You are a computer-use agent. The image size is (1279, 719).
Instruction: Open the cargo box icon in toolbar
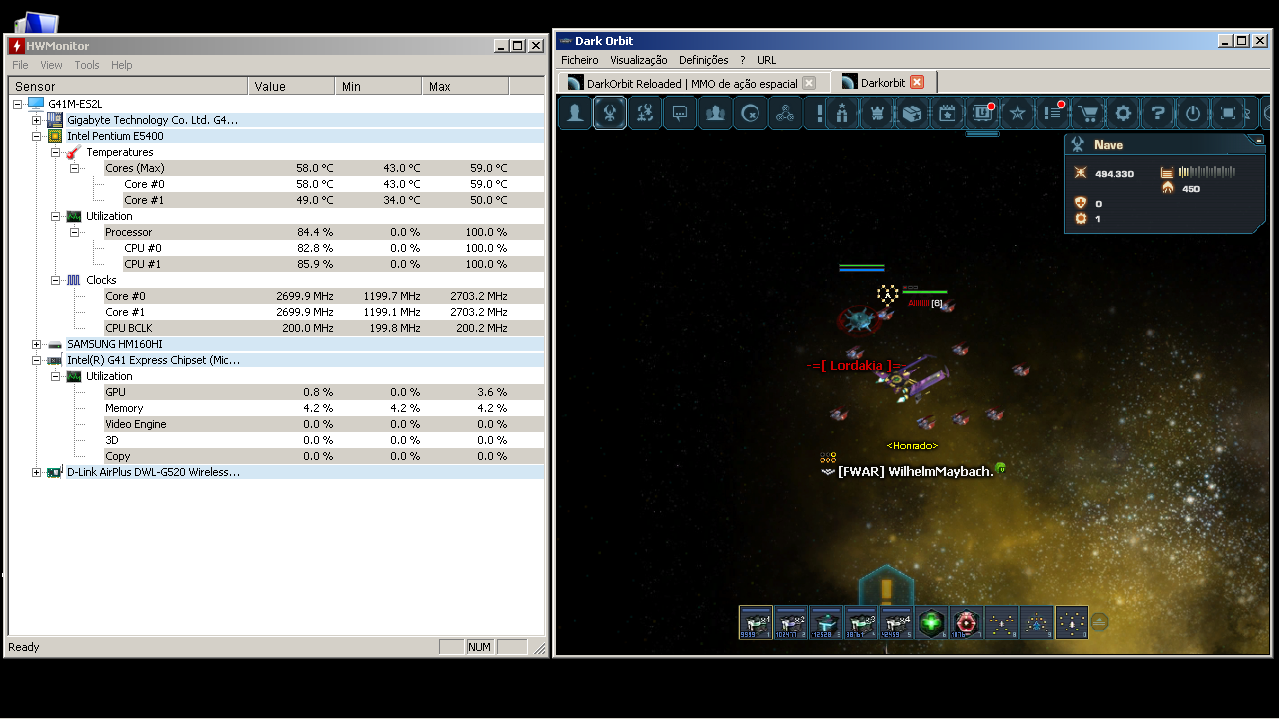(x=912, y=113)
